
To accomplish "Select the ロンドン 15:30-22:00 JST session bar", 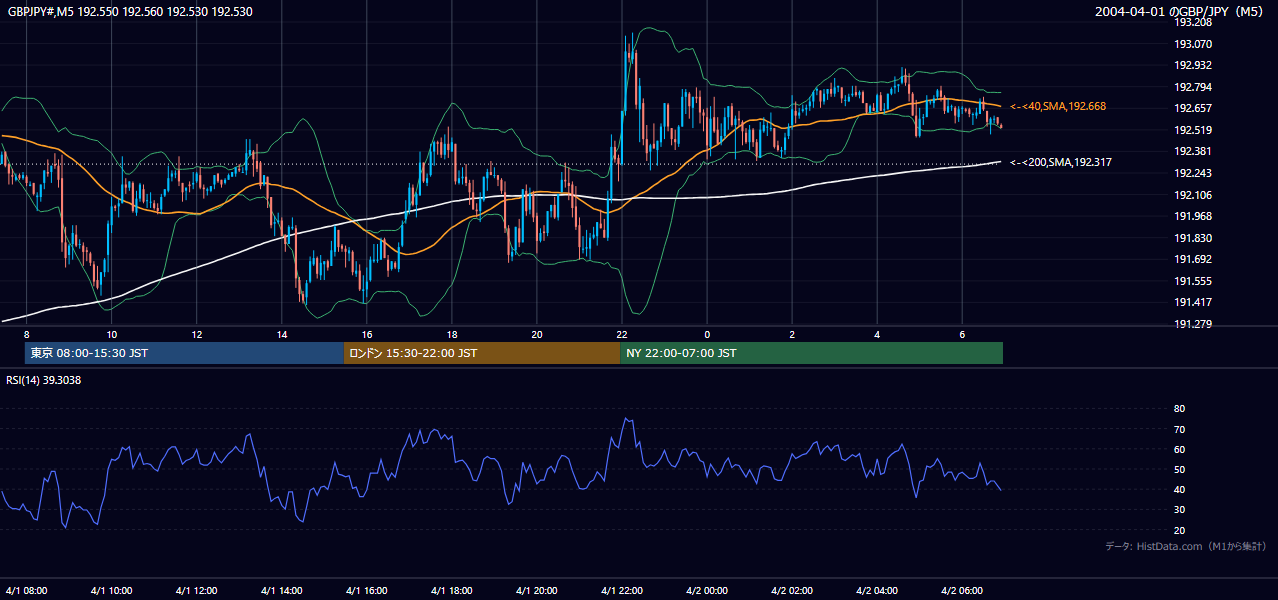I will coord(481,353).
